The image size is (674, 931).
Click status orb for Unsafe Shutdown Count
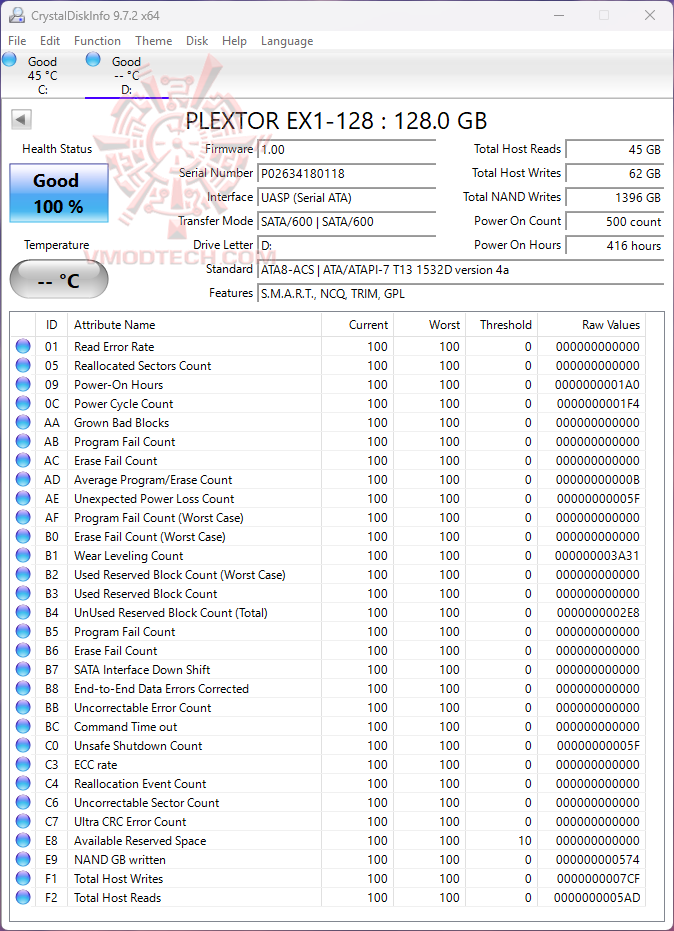tap(23, 745)
